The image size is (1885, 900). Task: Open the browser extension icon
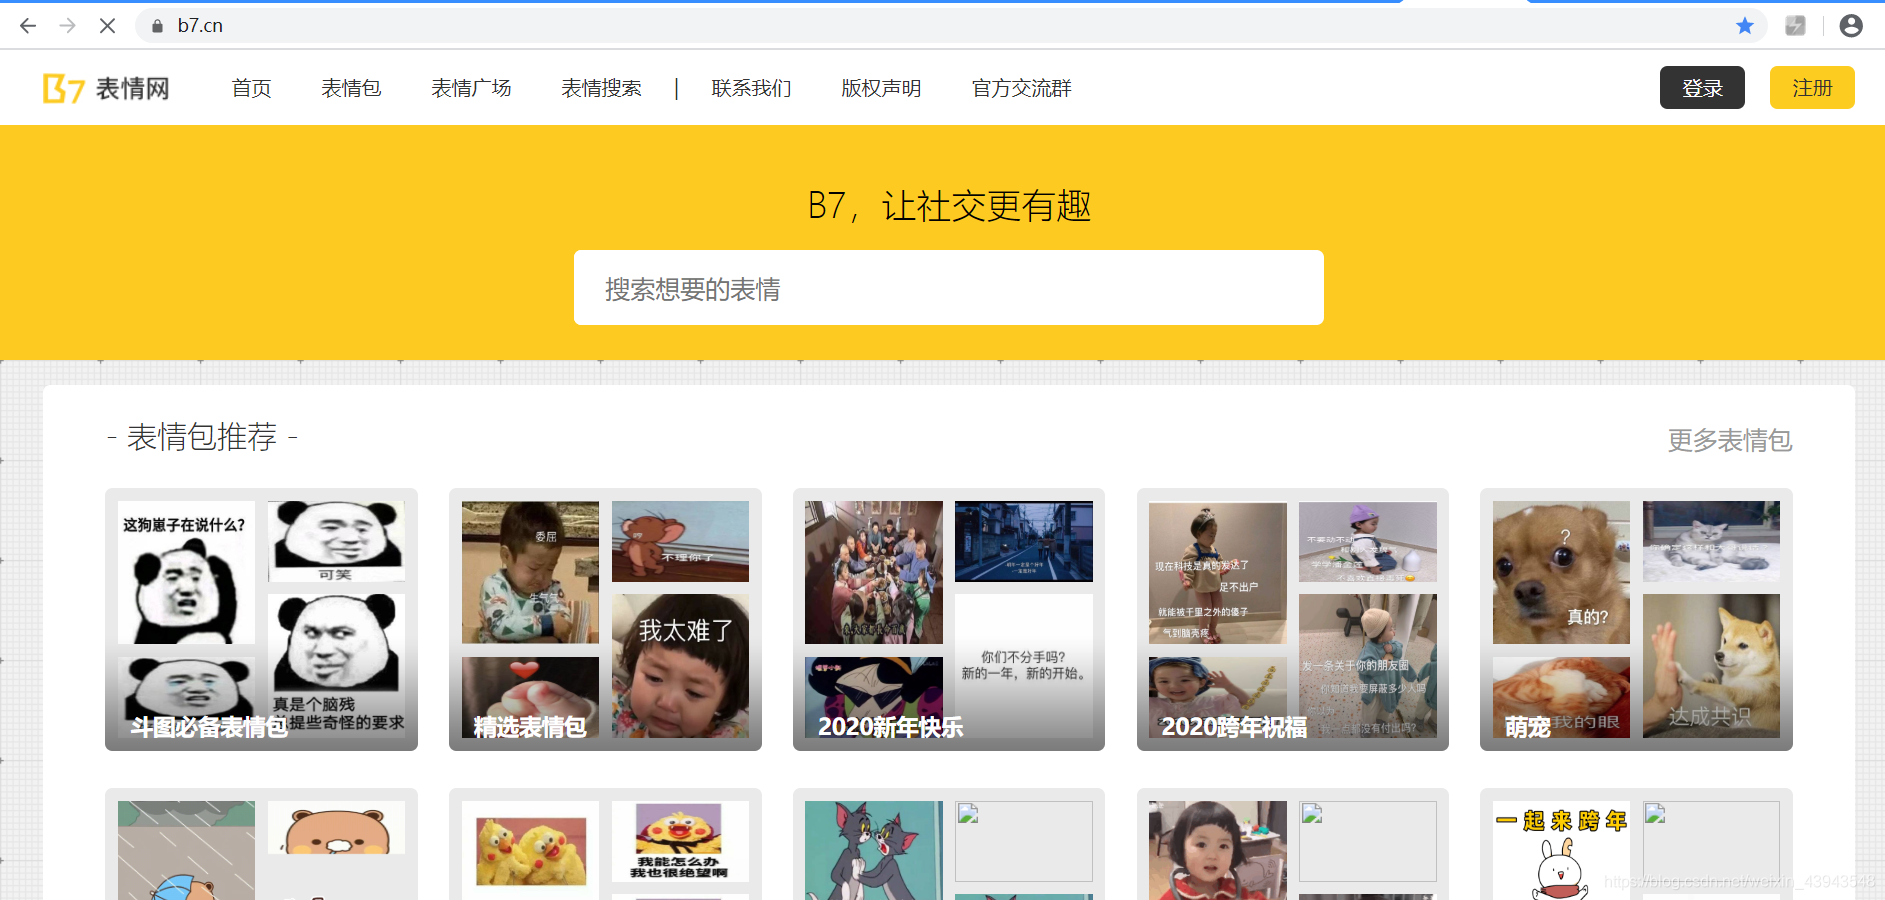coord(1796,26)
